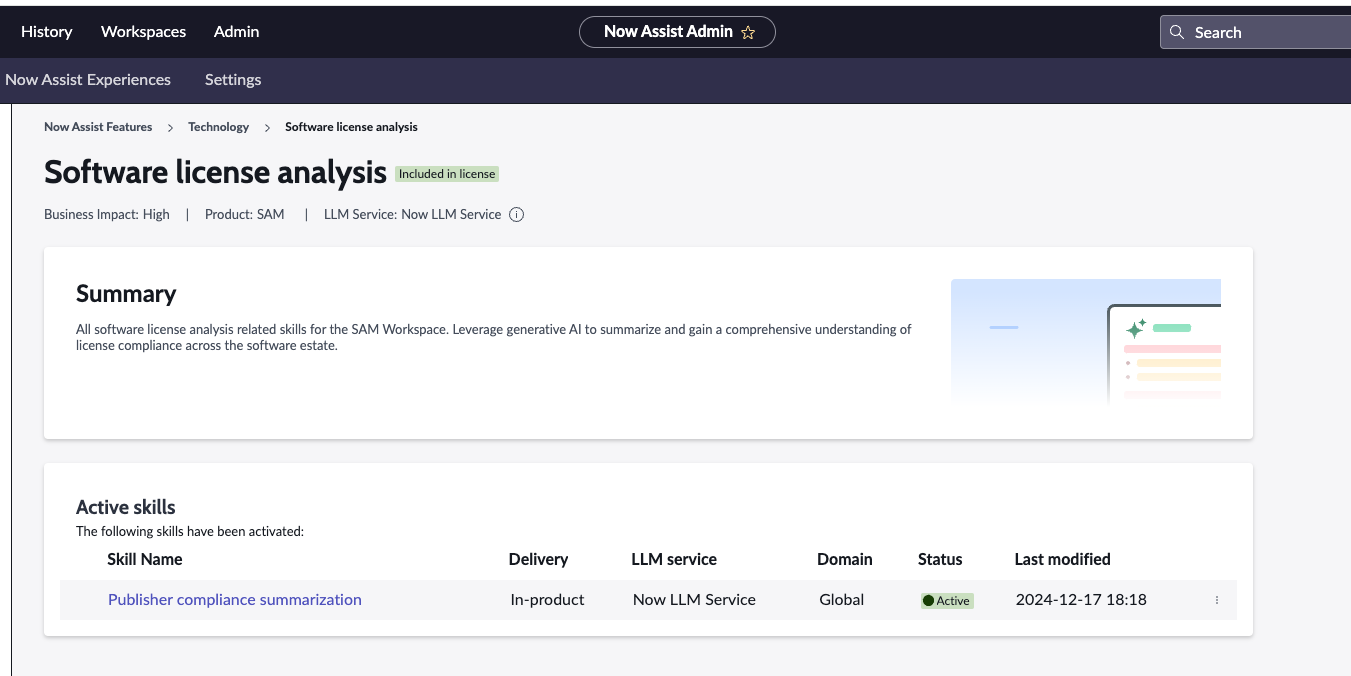Open Publisher compliance summarization skill link
1351x676 pixels.
pyautogui.click(x=235, y=600)
